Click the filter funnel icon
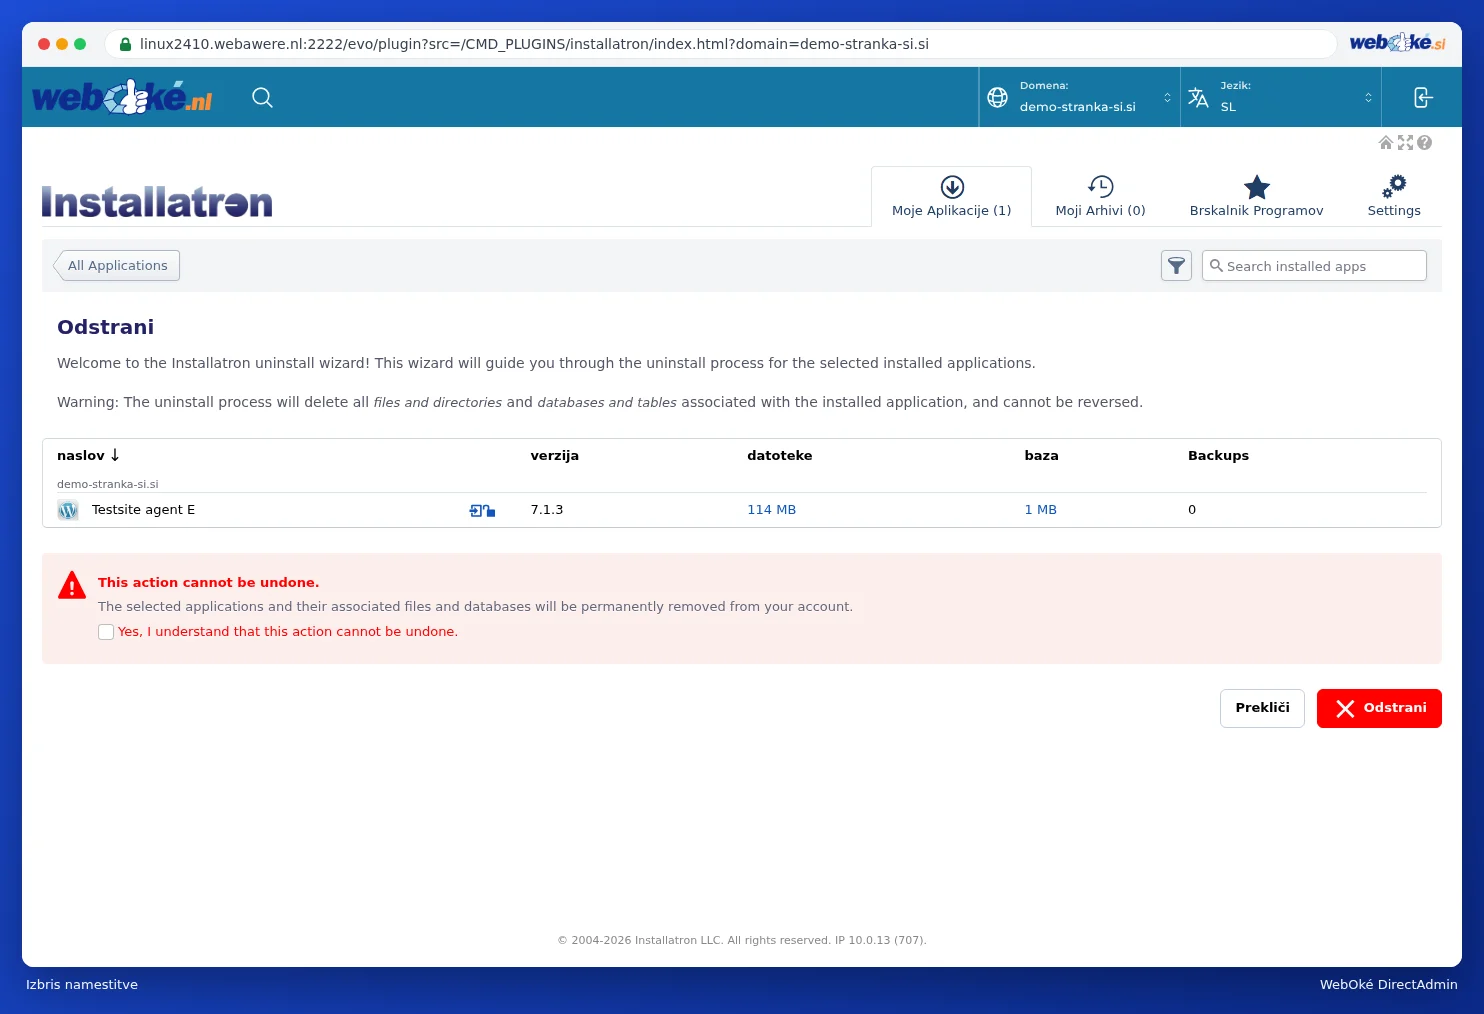Viewport: 1484px width, 1014px height. point(1176,265)
